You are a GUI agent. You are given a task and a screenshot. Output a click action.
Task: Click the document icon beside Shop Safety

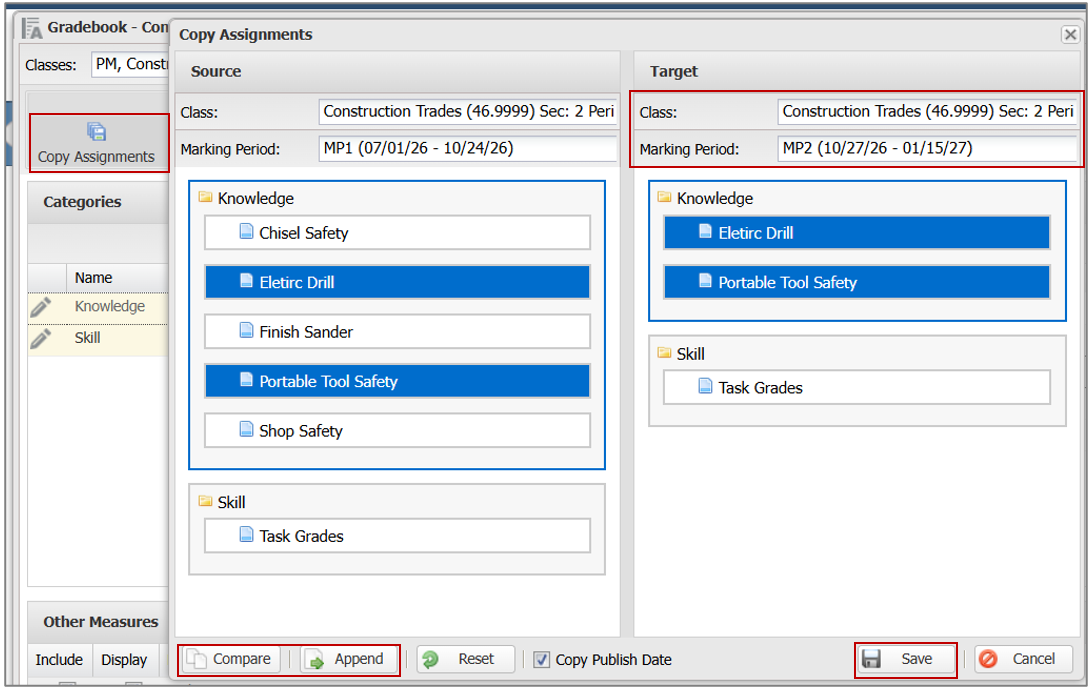point(246,429)
